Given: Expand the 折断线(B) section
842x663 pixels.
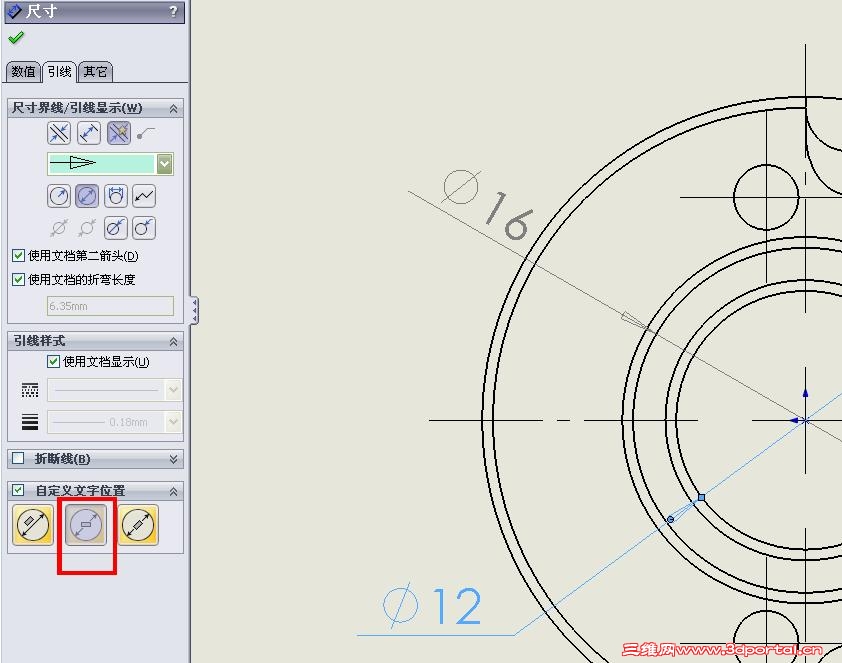Looking at the screenshot, I should point(173,459).
